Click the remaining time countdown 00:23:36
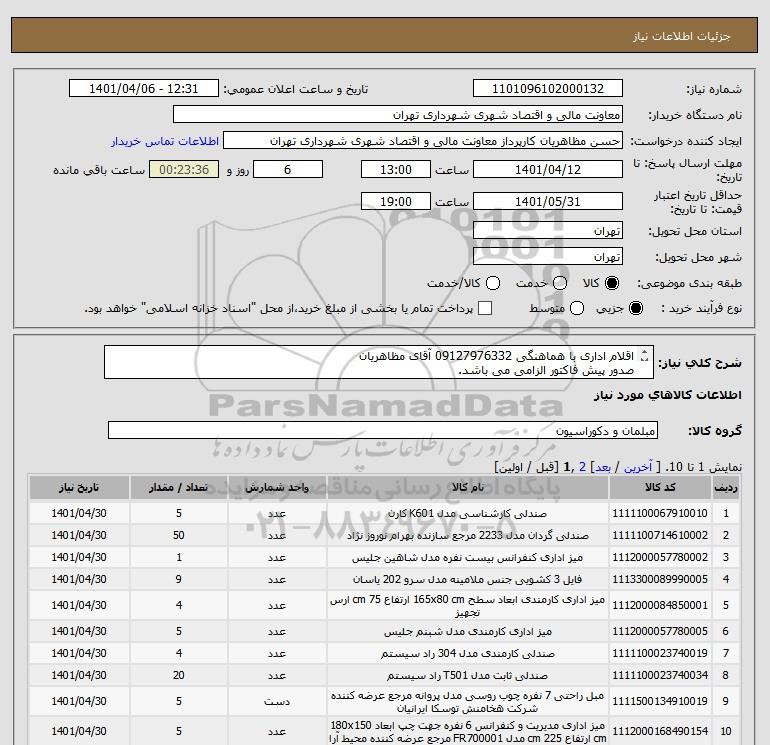The height and width of the screenshot is (745, 770). [184, 169]
